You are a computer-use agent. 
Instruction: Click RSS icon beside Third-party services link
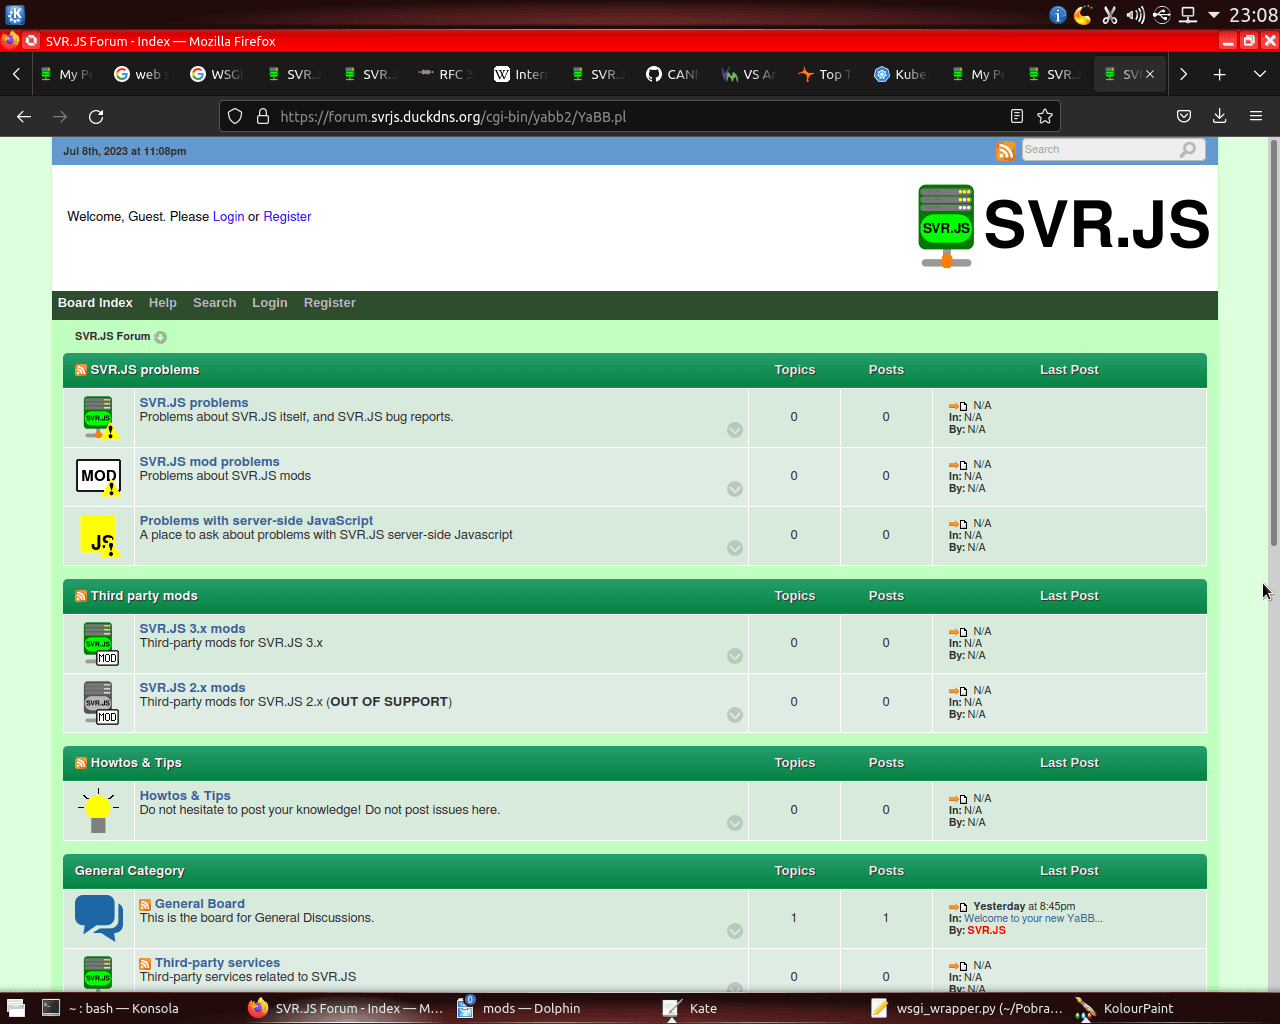[x=145, y=964]
